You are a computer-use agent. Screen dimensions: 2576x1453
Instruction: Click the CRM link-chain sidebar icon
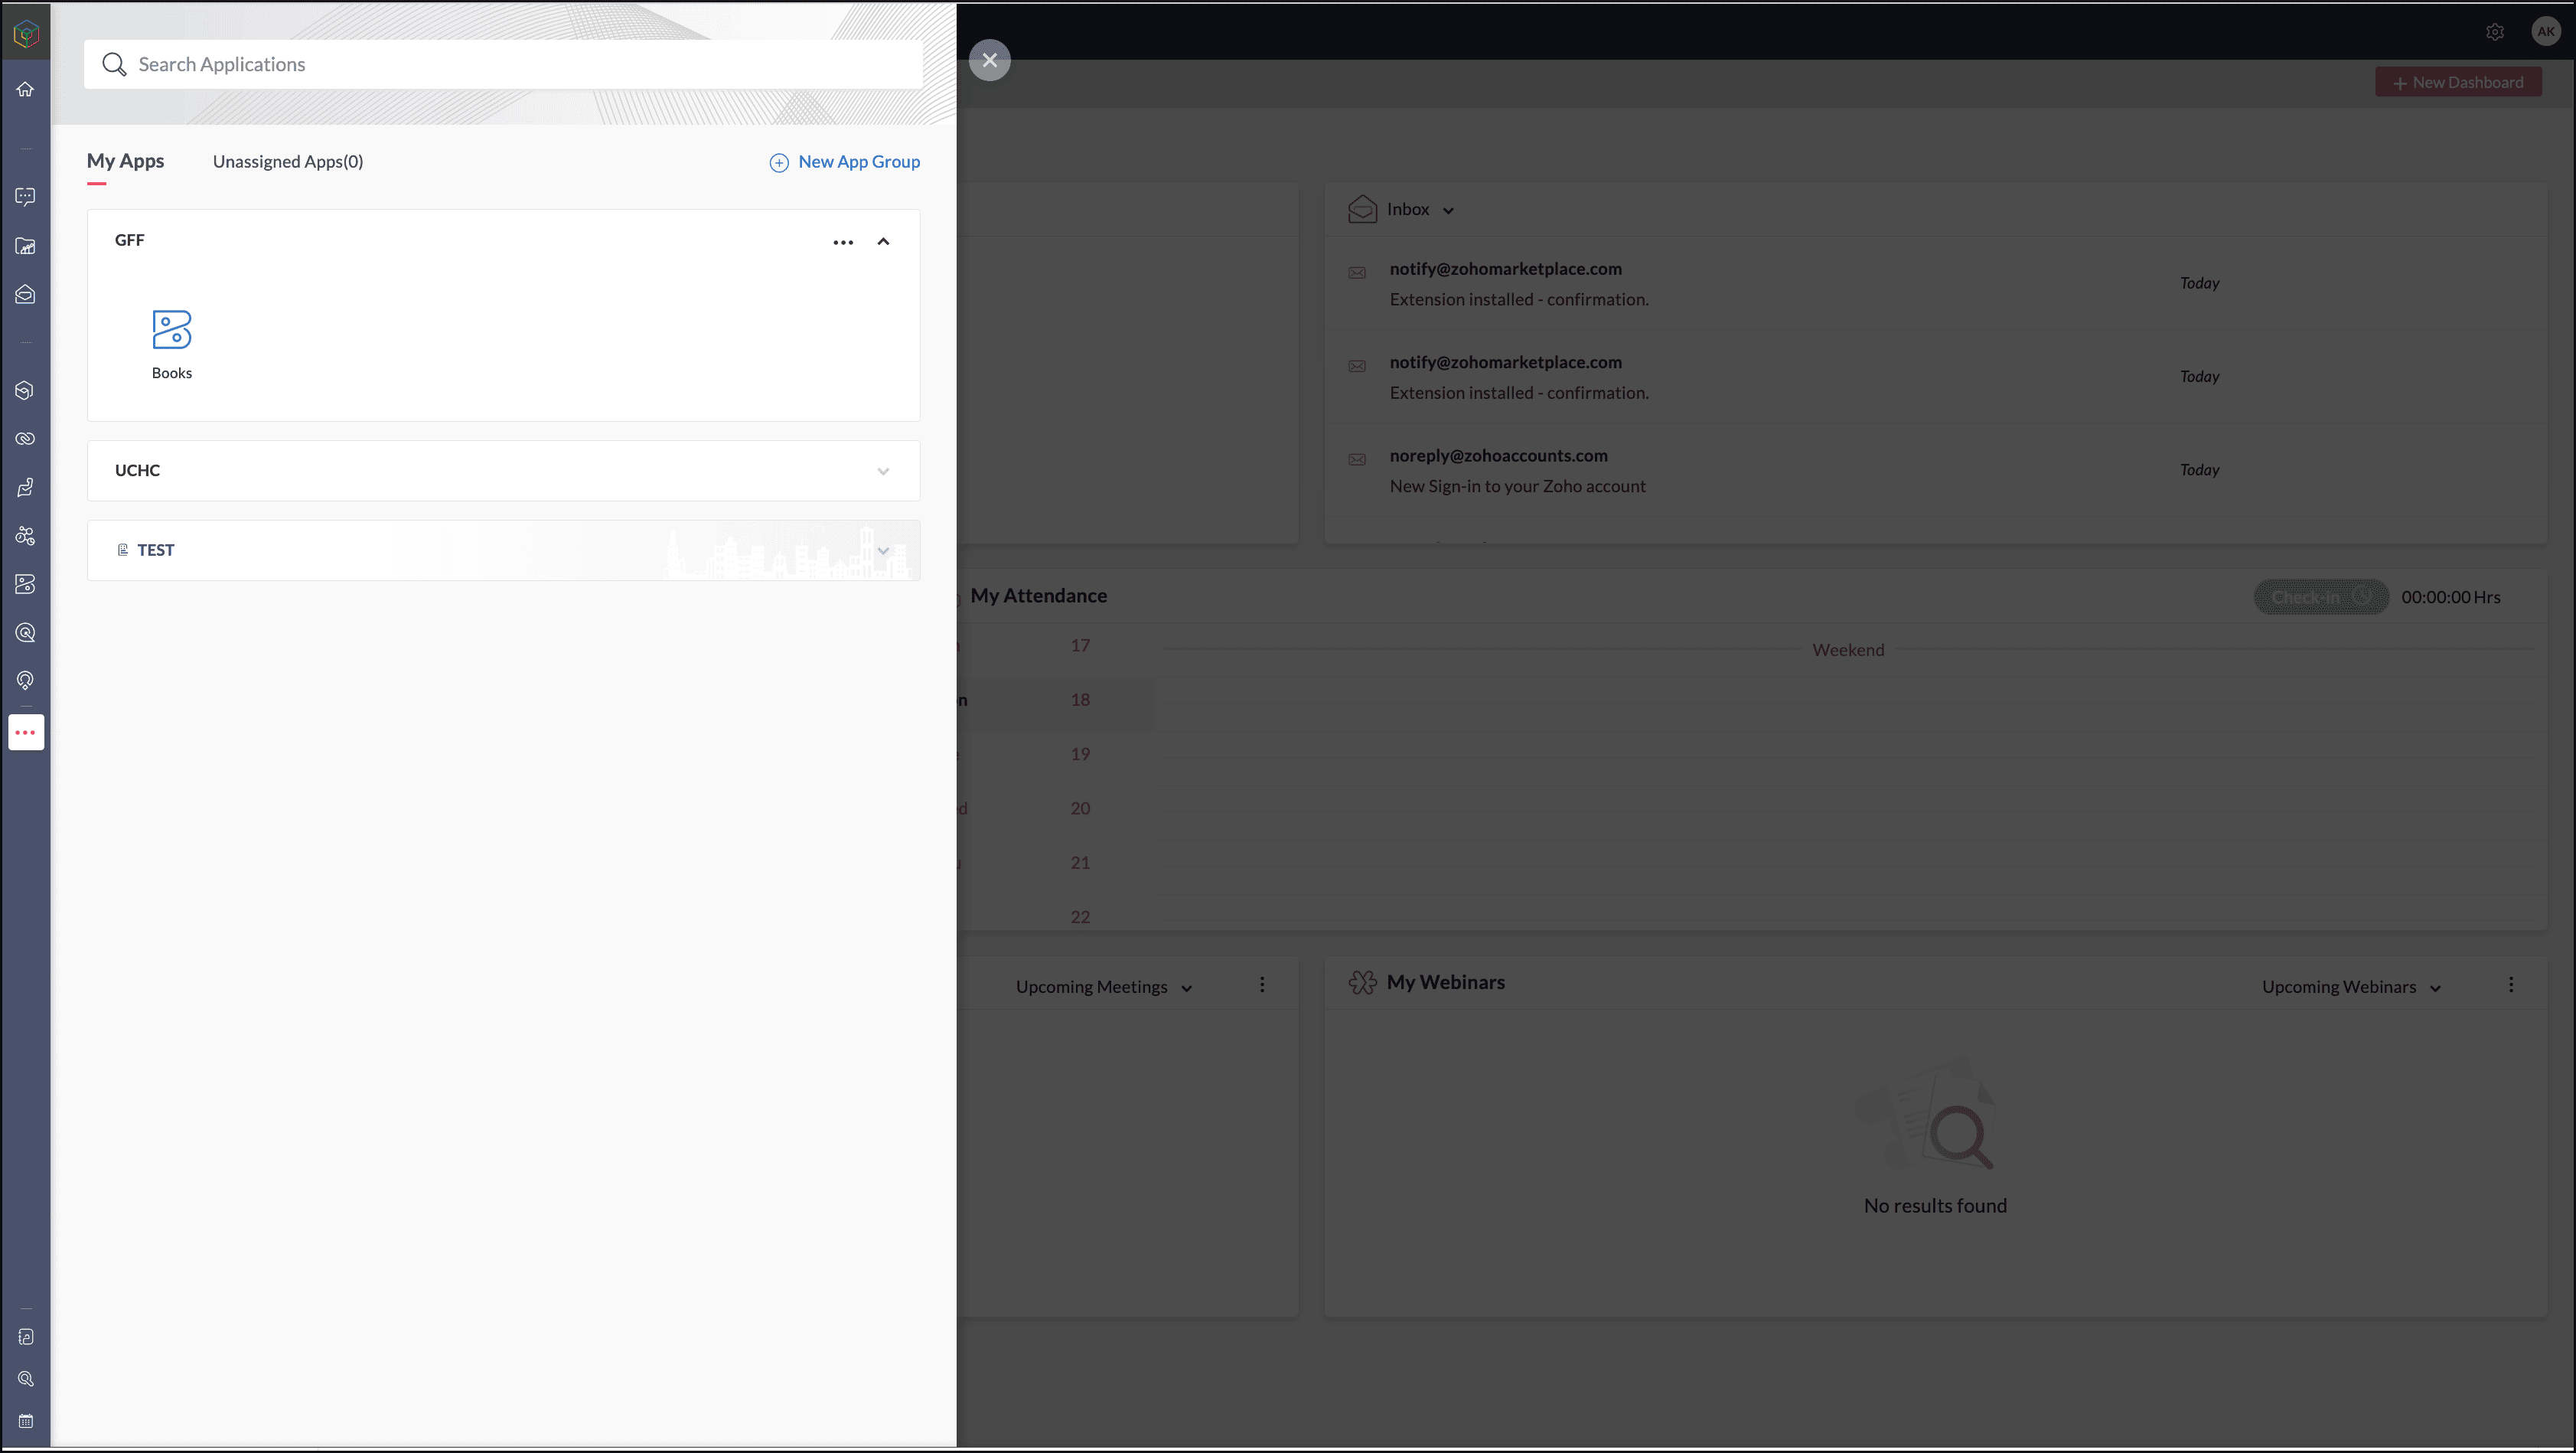pyautogui.click(x=25, y=439)
